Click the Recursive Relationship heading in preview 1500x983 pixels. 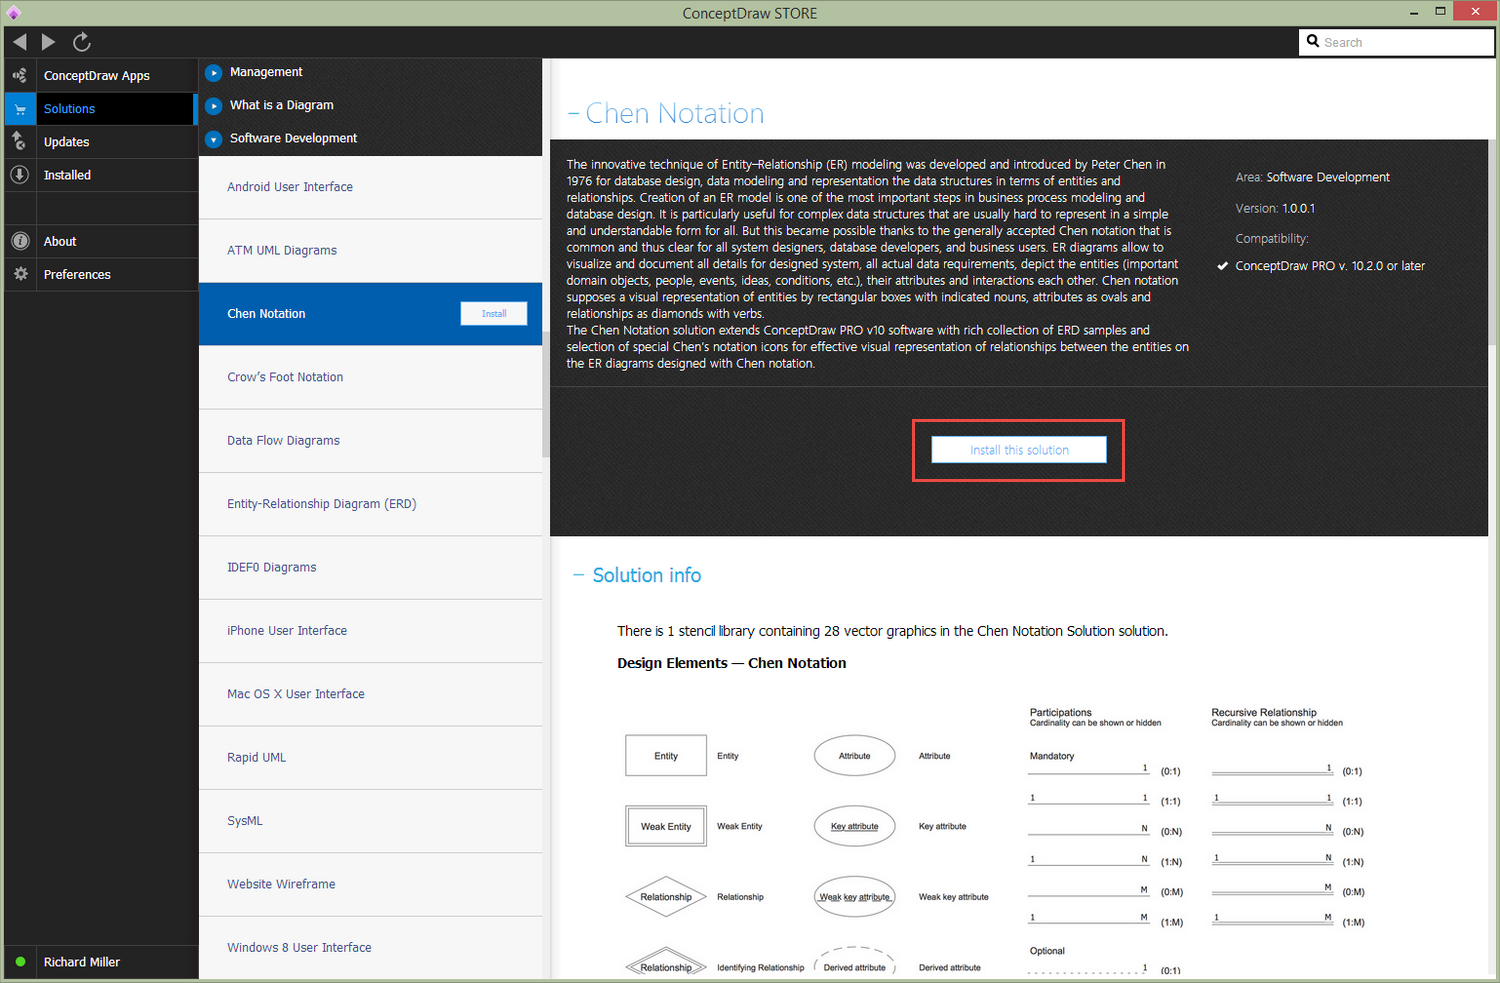click(x=1264, y=713)
